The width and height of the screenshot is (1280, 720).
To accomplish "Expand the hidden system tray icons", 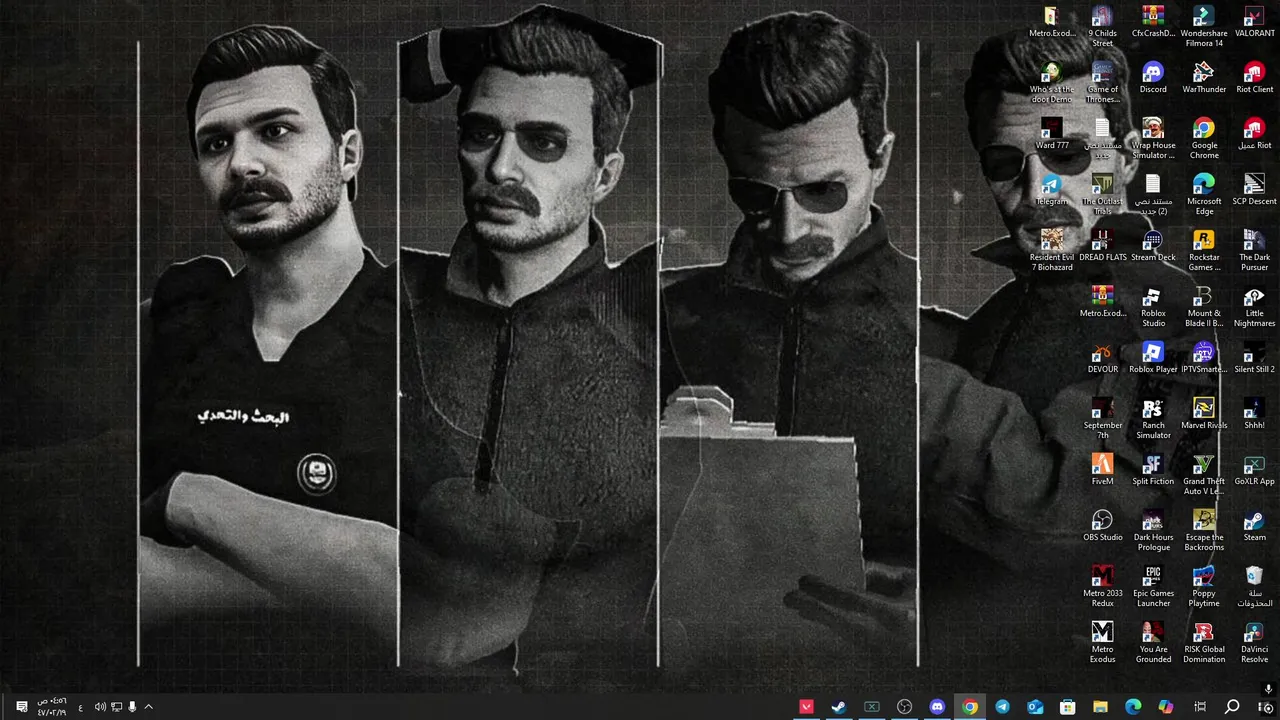I will click(148, 707).
